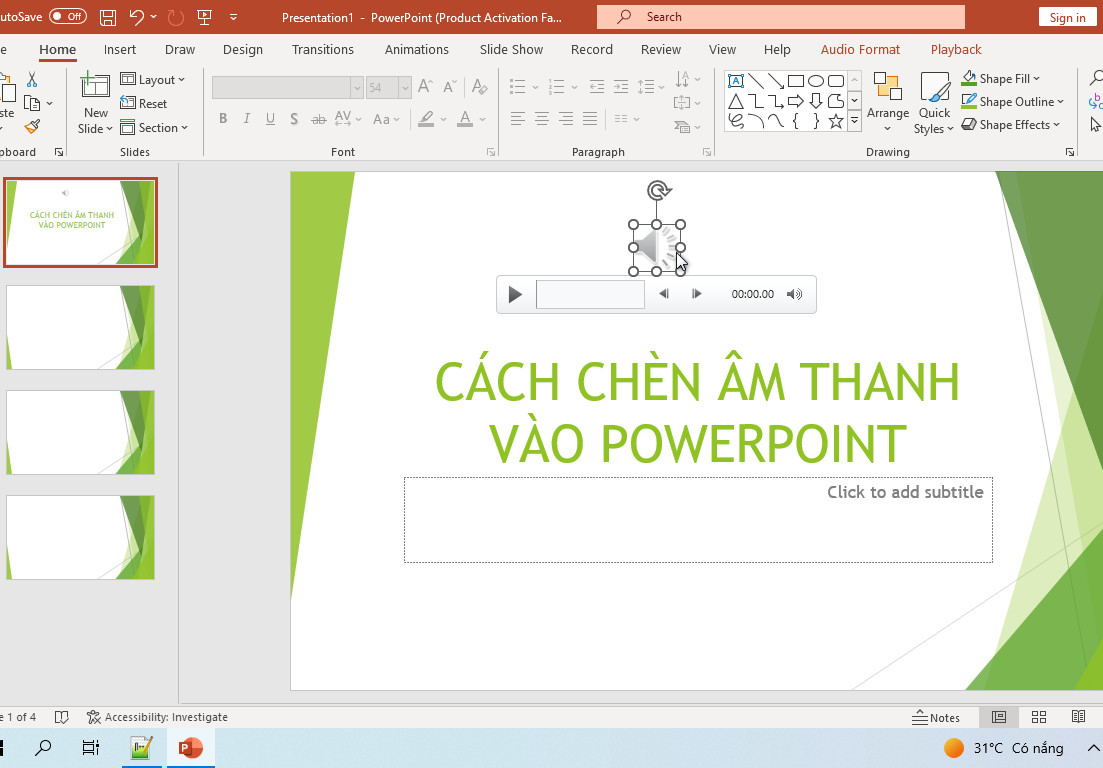Toggle the AutoSave switch
Screen dimensions: 1103x768
tap(68, 16)
